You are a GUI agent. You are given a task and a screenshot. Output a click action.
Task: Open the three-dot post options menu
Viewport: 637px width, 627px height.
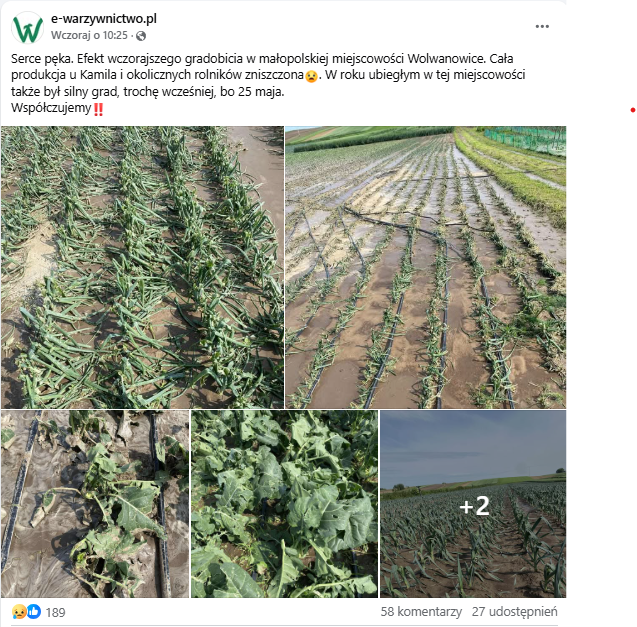click(x=542, y=26)
